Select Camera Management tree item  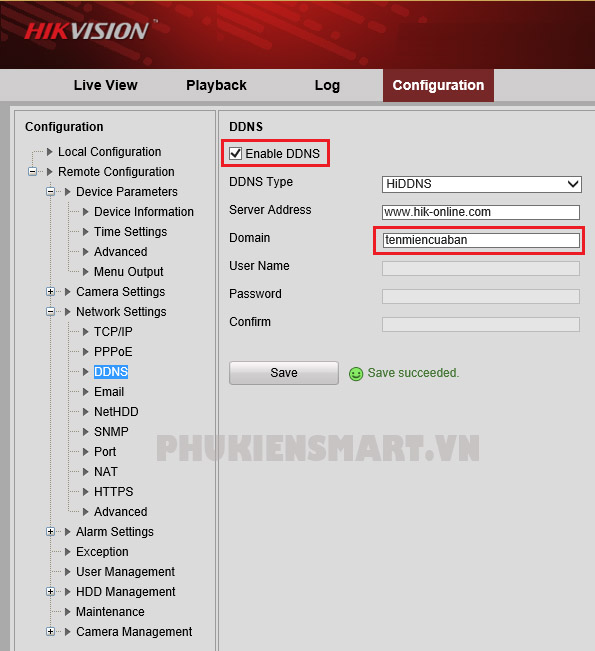[x=134, y=632]
